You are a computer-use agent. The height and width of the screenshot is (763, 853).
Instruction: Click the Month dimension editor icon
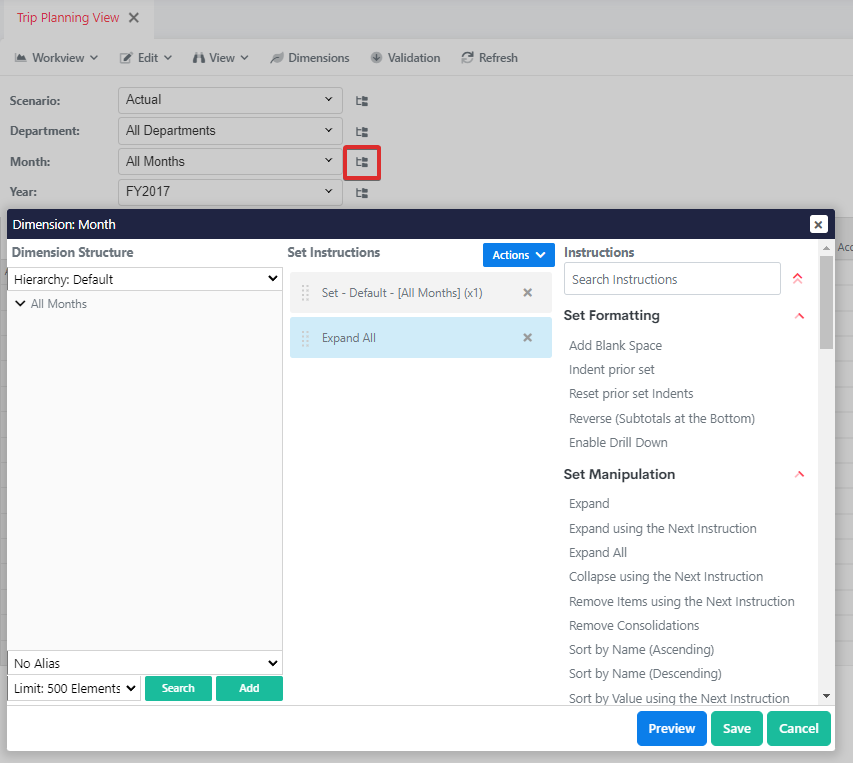click(x=362, y=162)
